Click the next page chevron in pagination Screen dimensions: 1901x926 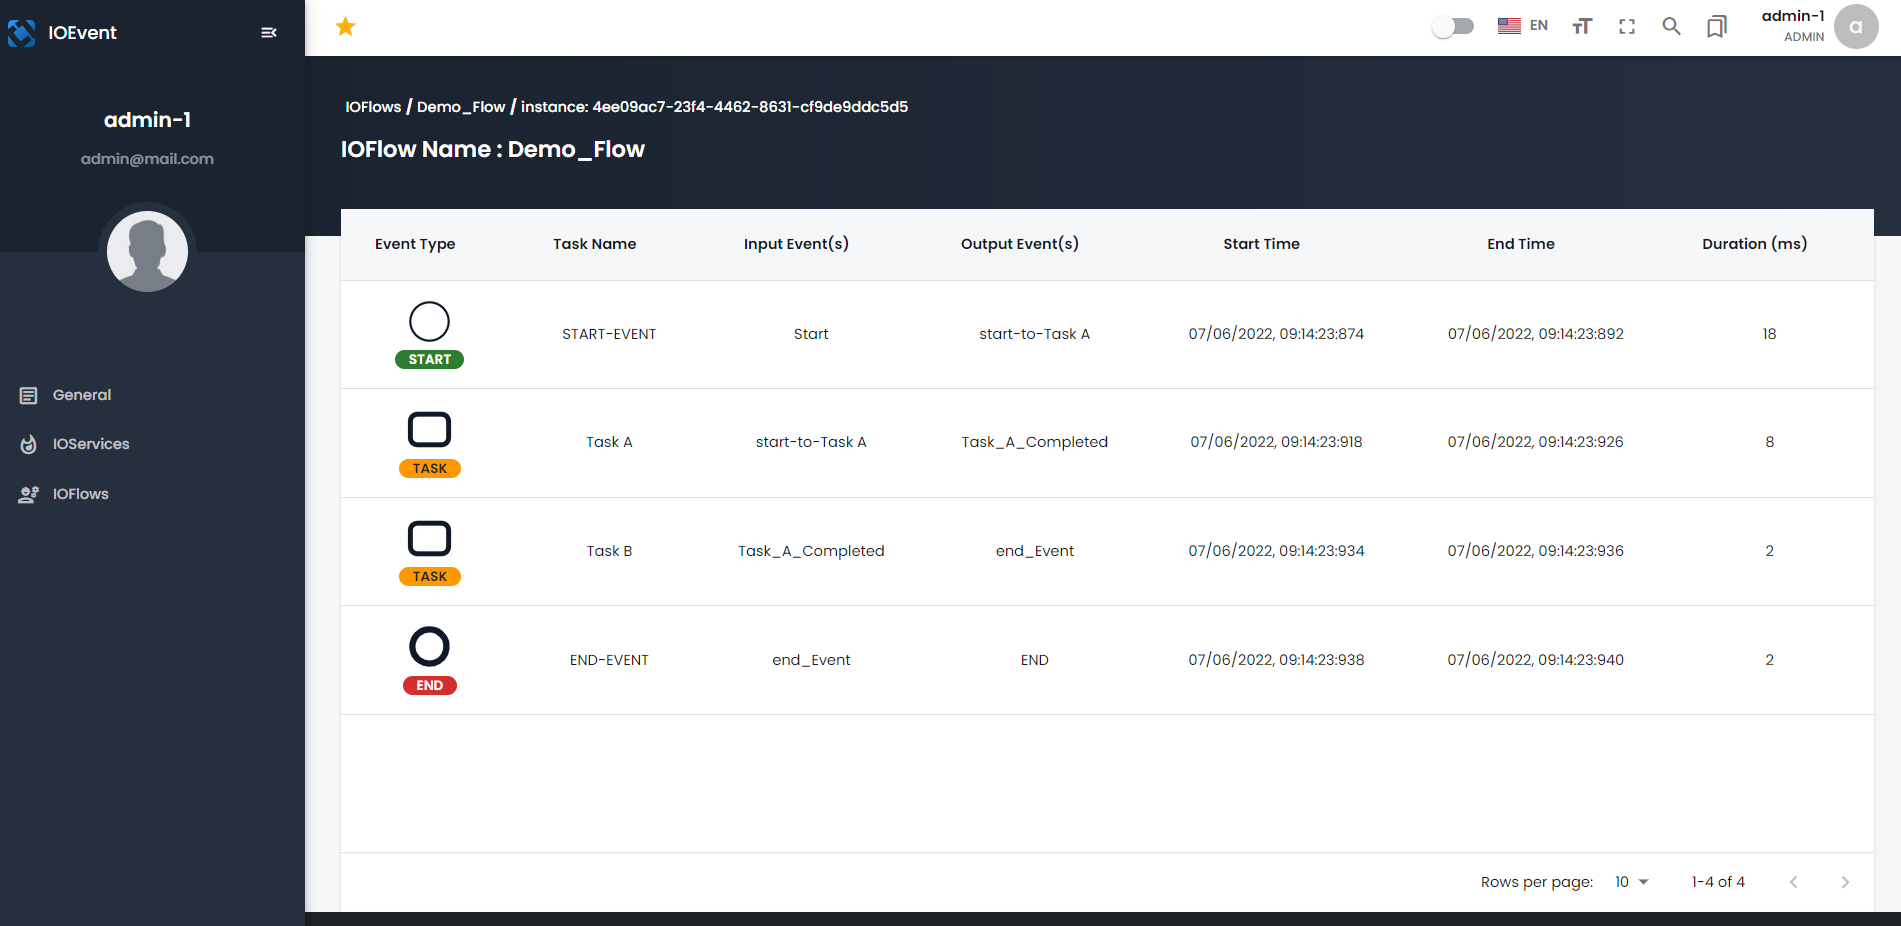point(1845,882)
